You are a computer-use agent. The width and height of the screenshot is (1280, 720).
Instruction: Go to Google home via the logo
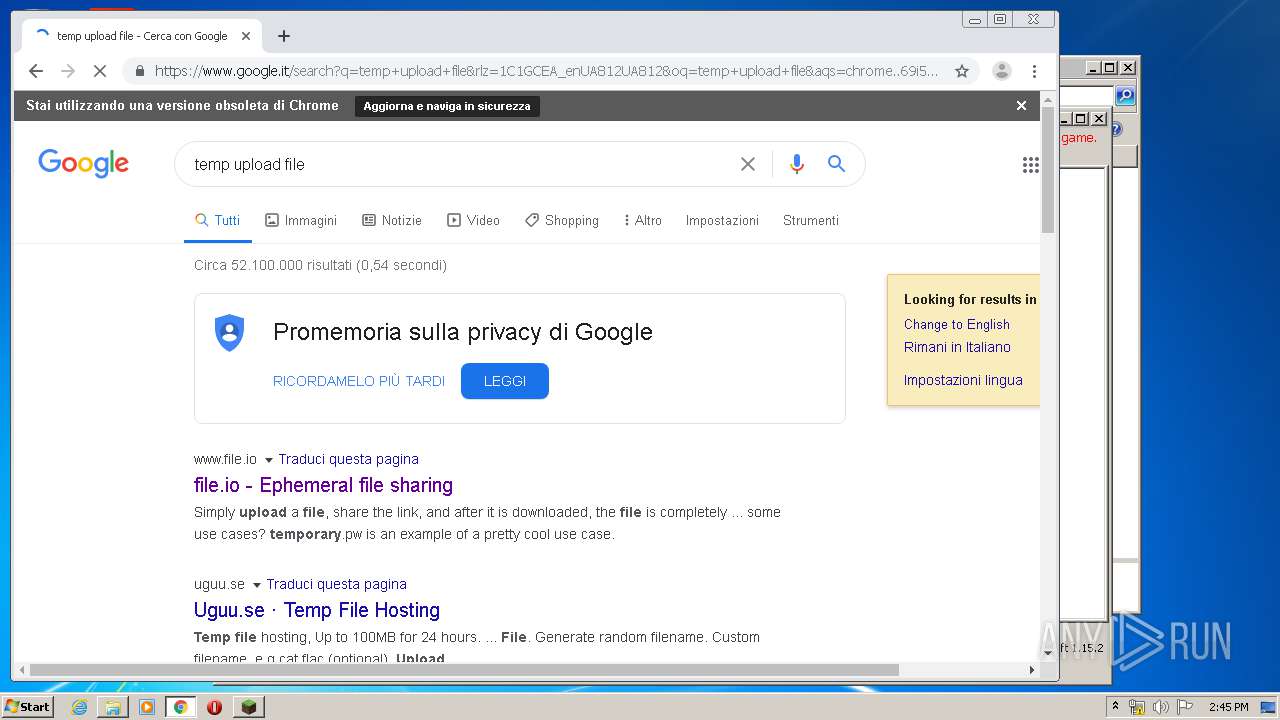click(x=83, y=163)
